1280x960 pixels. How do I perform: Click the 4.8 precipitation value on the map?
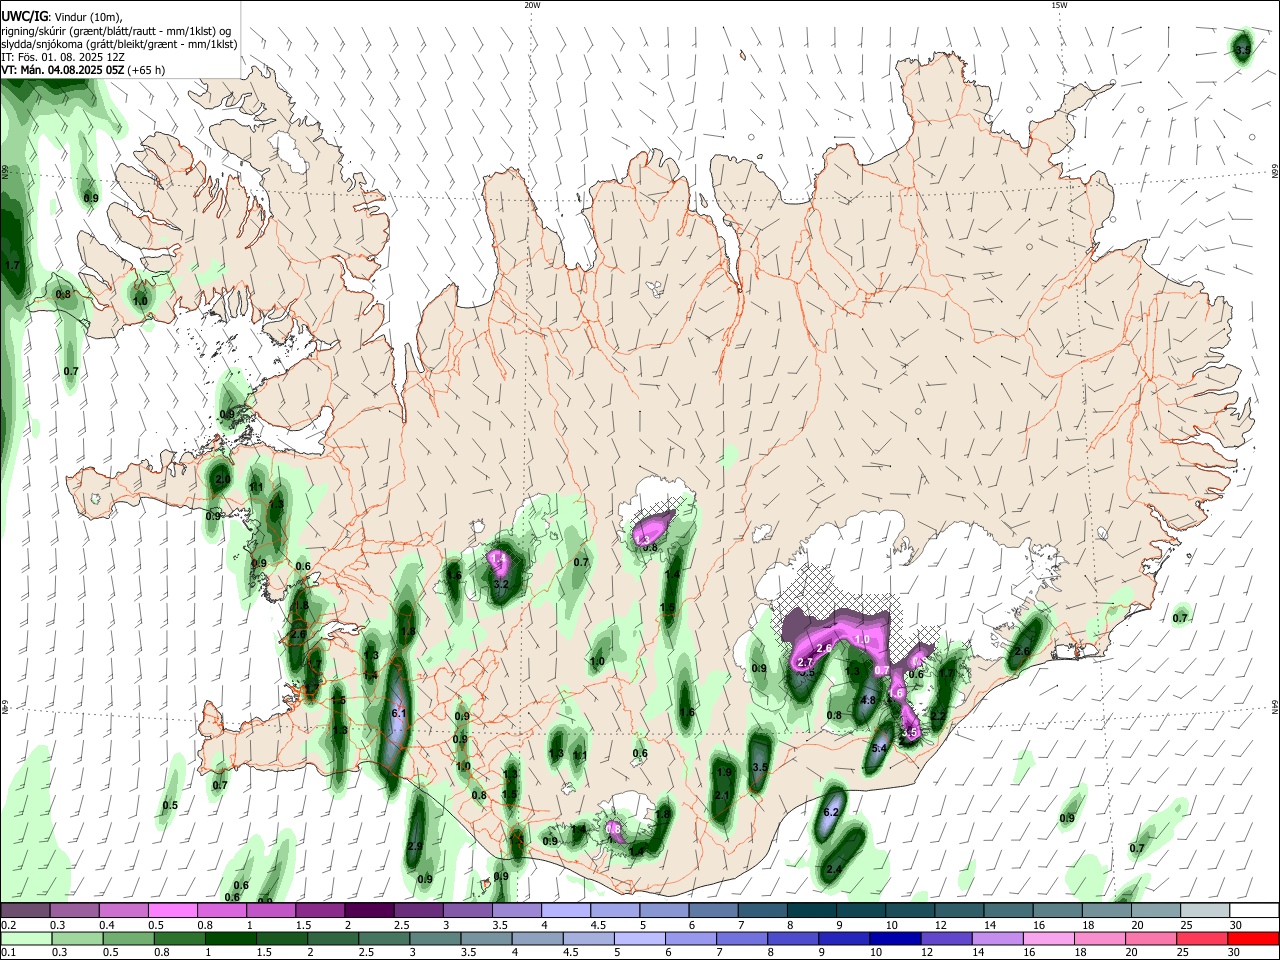point(868,700)
